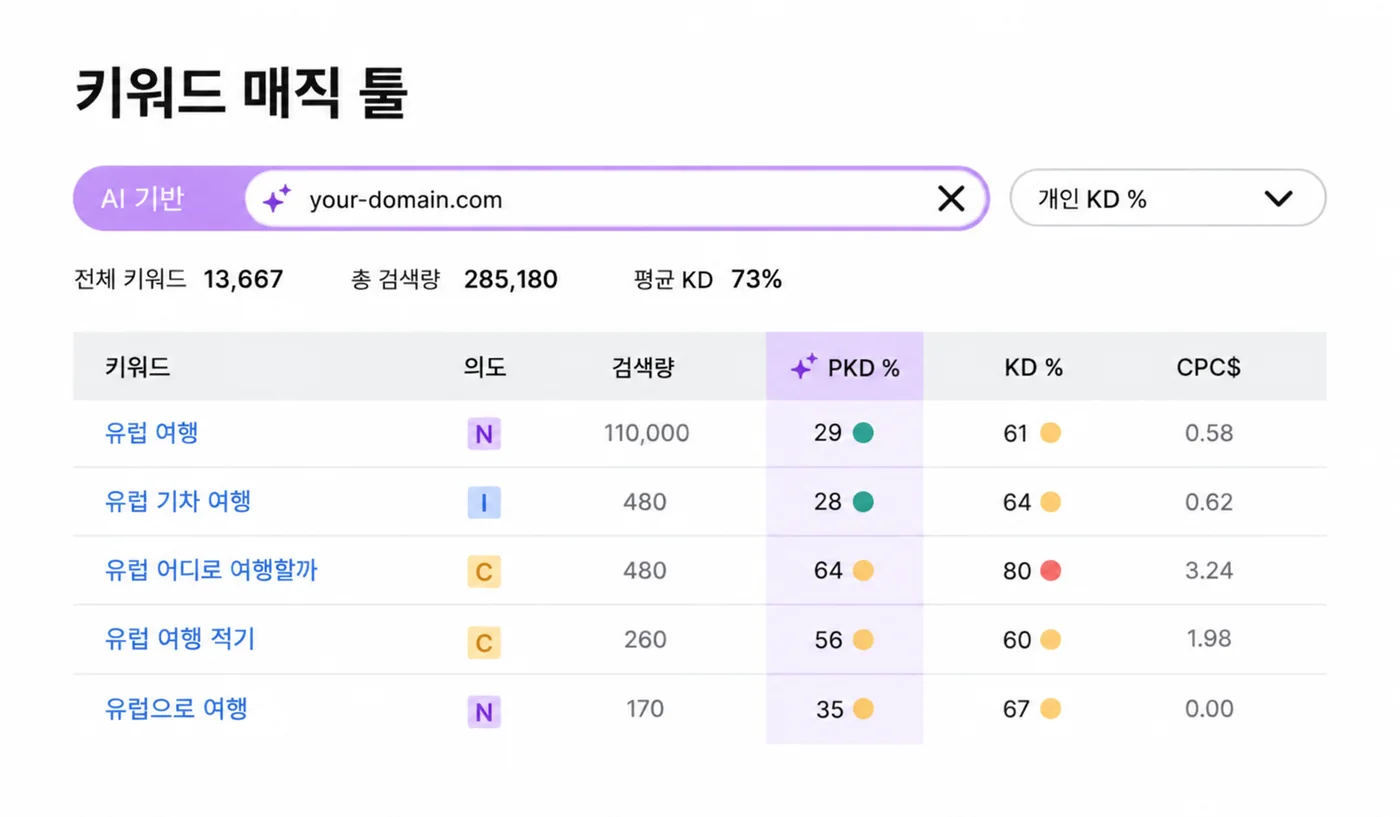Focus the your-domain.com input field

click(617, 199)
